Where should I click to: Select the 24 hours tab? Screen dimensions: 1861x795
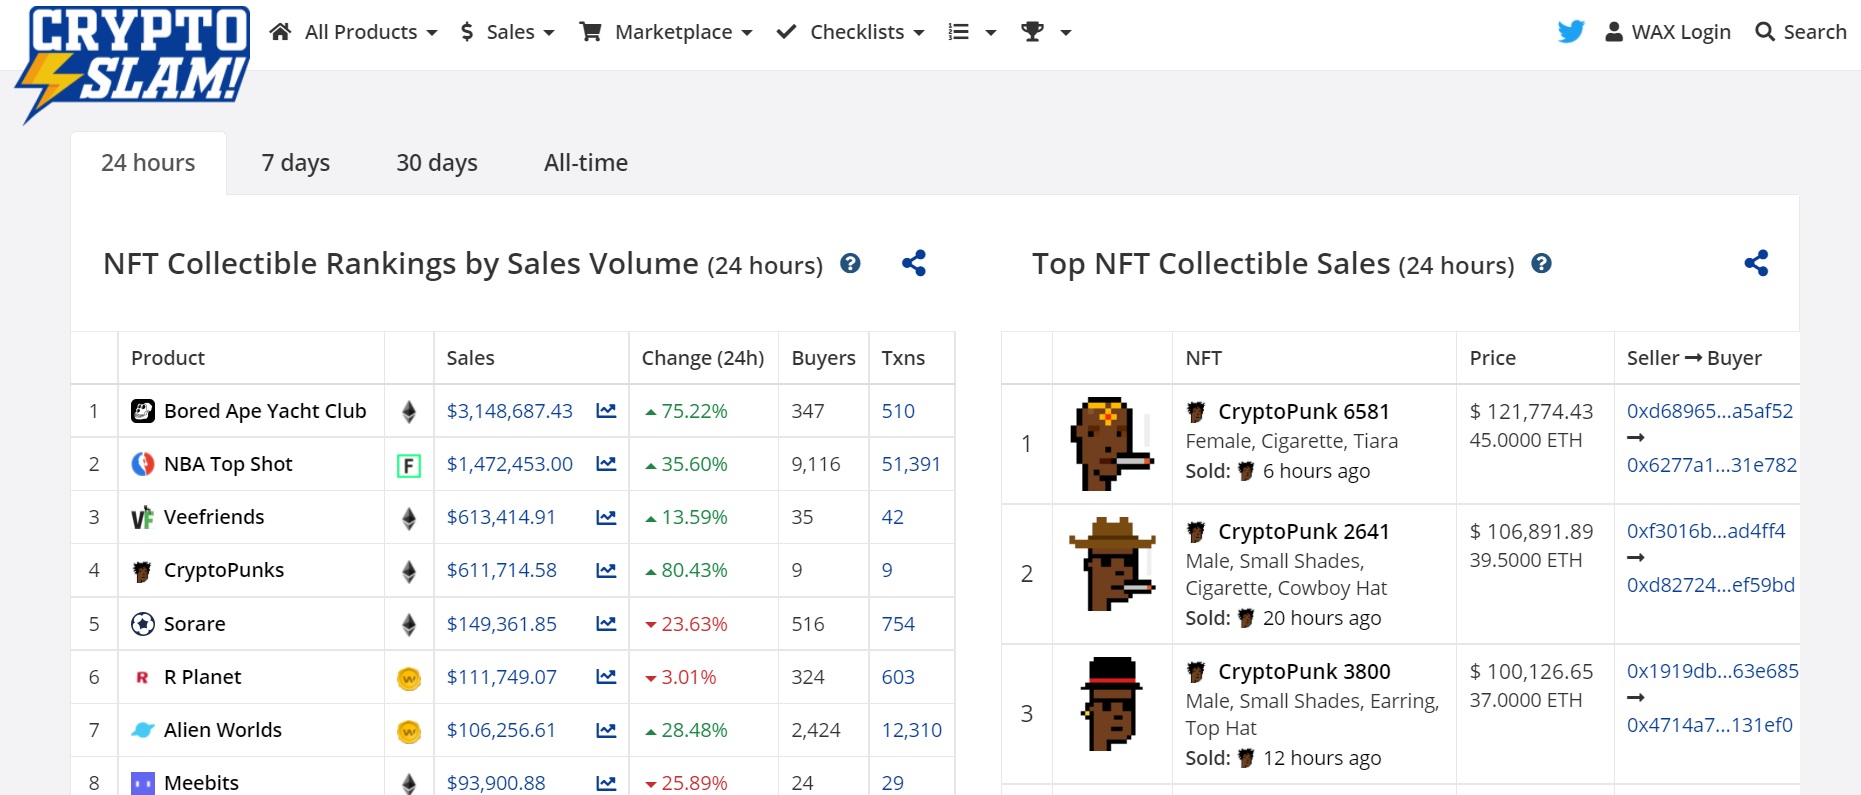coord(148,163)
